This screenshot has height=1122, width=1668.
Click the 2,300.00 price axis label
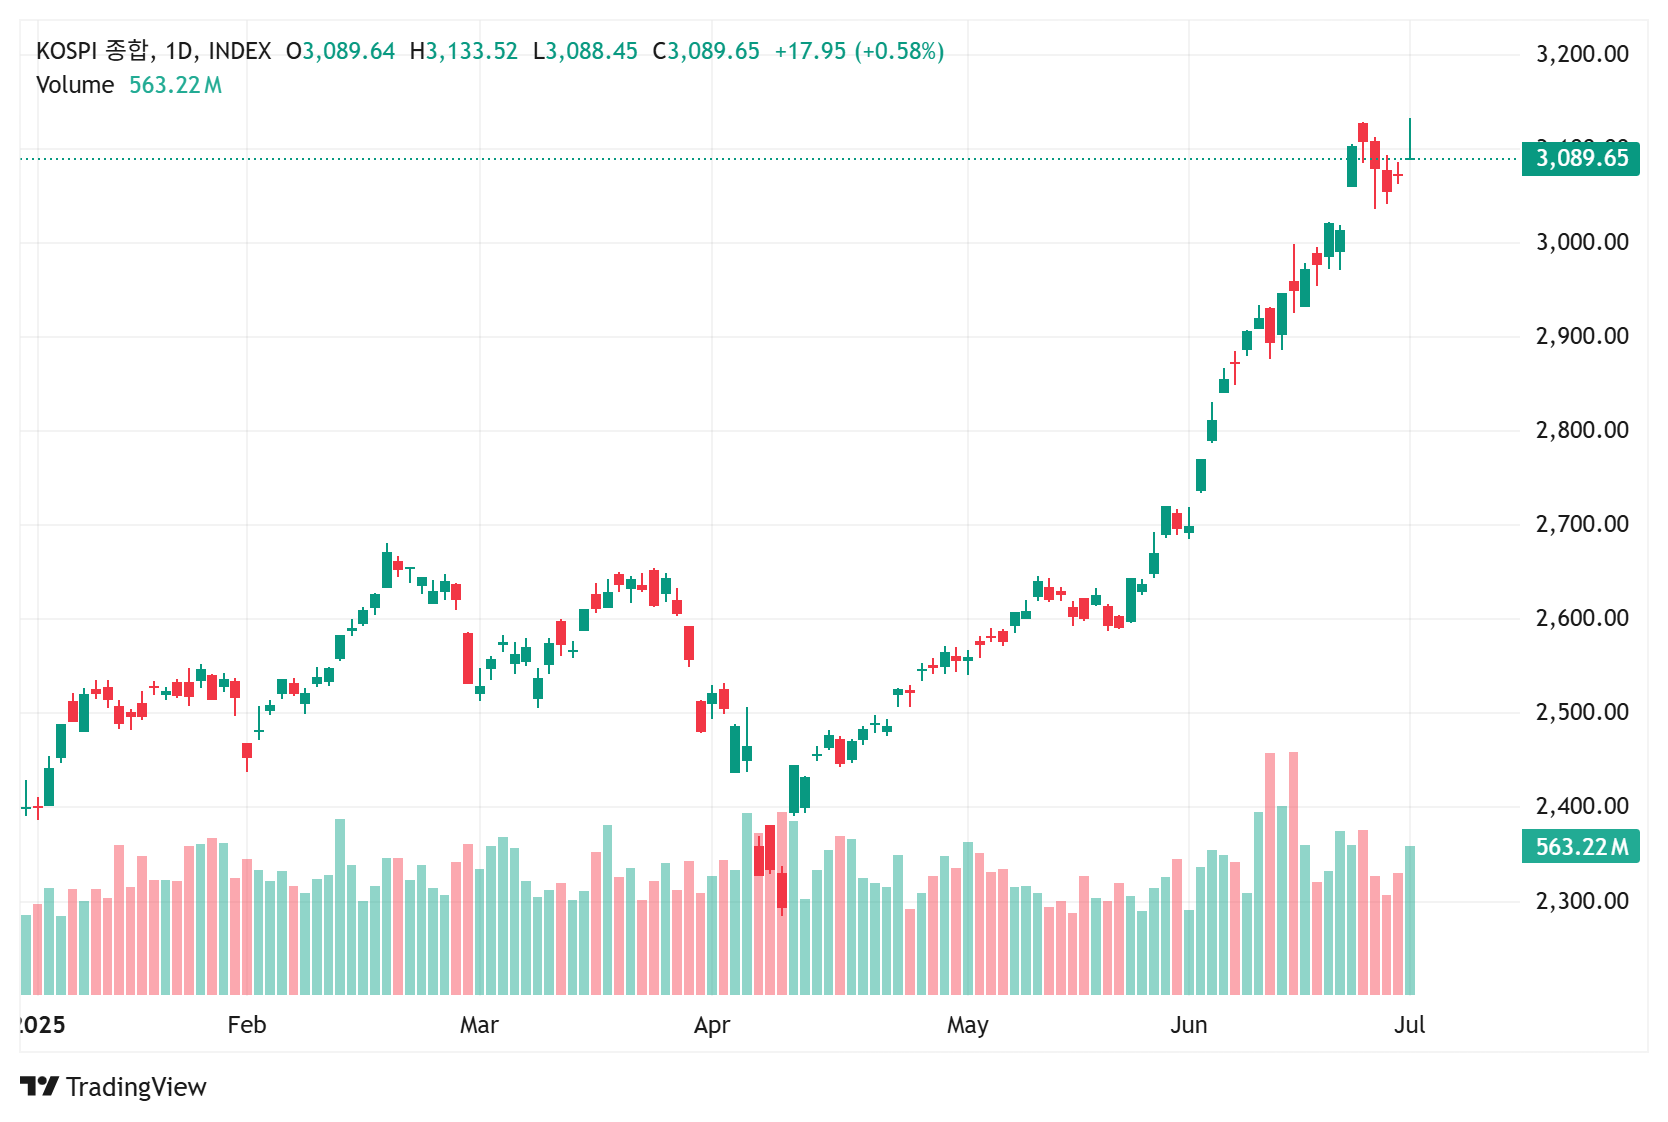1582,901
